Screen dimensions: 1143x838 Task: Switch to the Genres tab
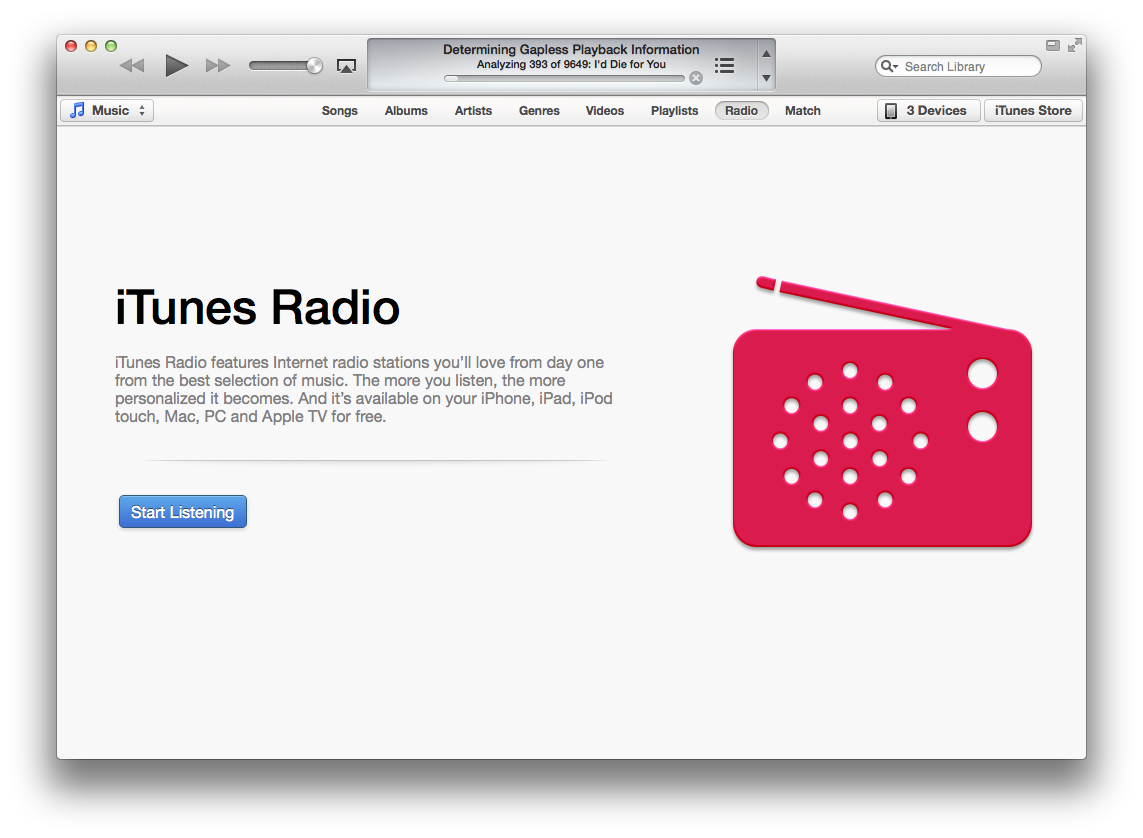[x=539, y=111]
